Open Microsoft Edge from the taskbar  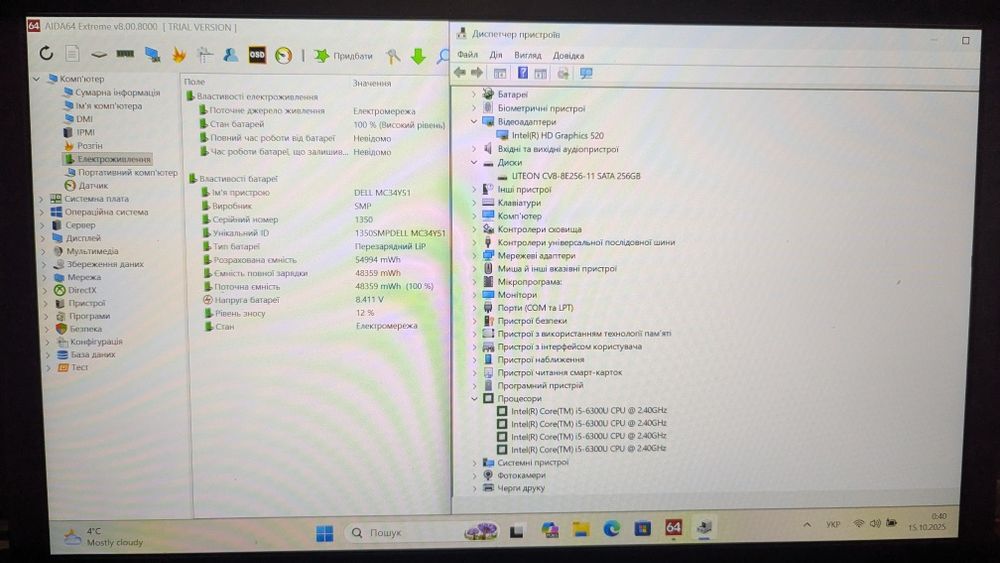click(x=612, y=528)
